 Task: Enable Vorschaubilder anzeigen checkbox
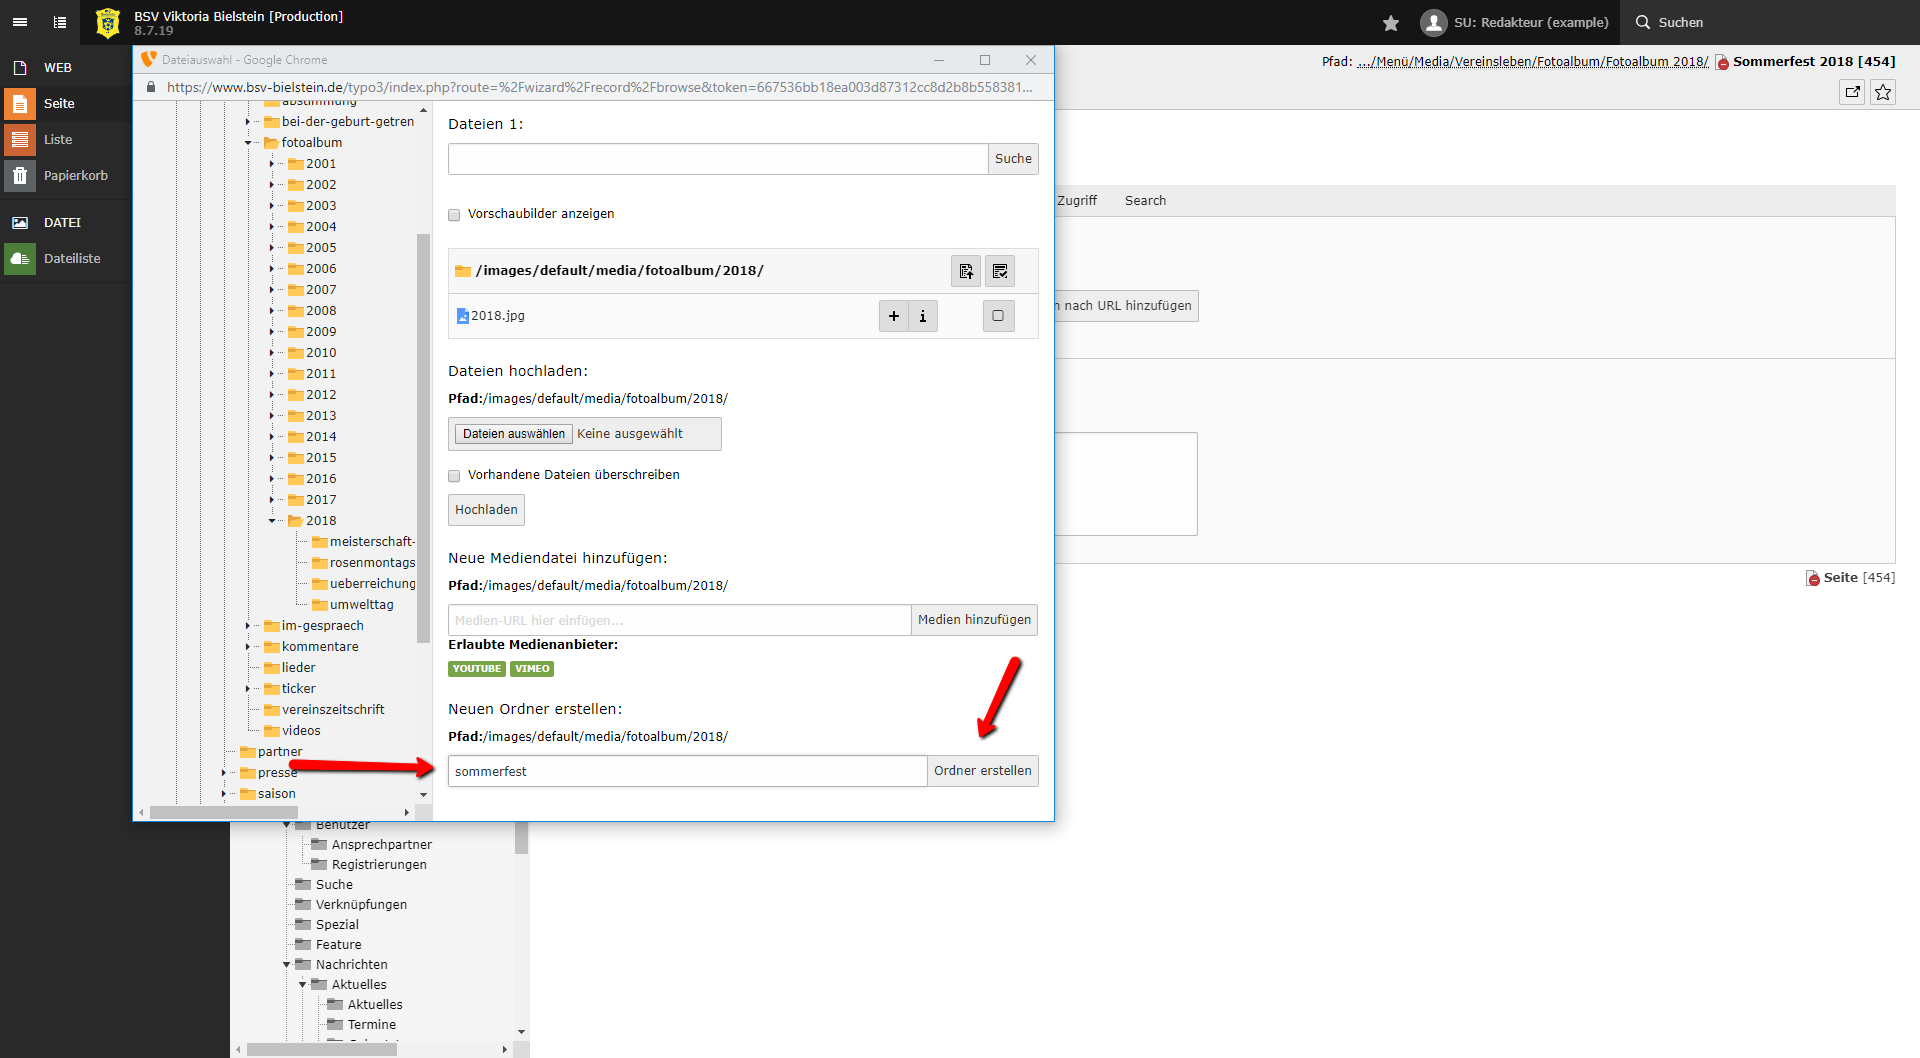click(x=454, y=215)
